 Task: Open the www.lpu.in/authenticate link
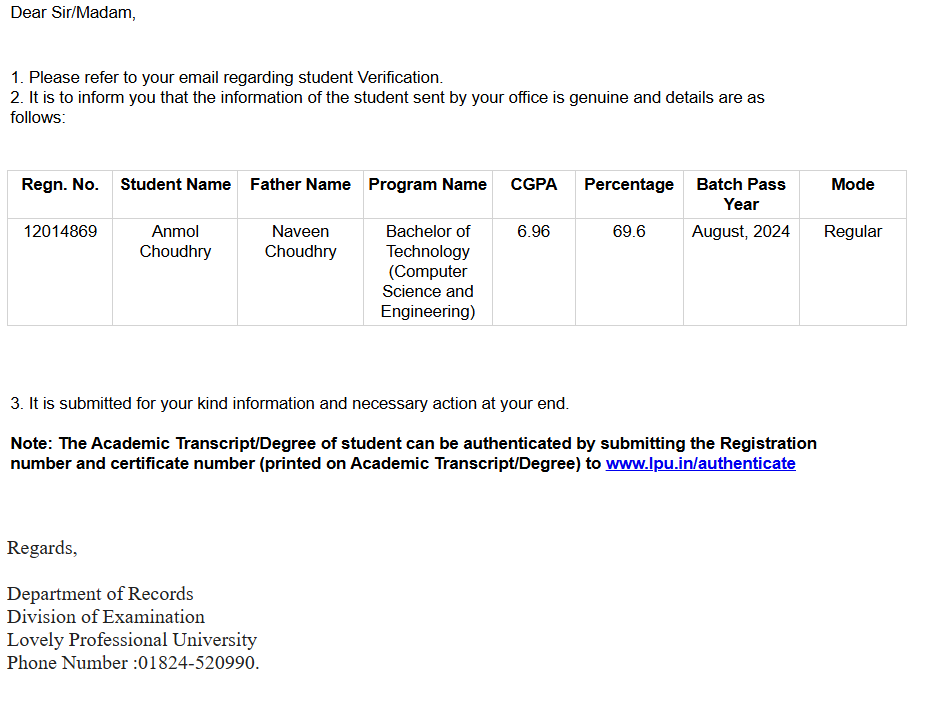tap(700, 464)
